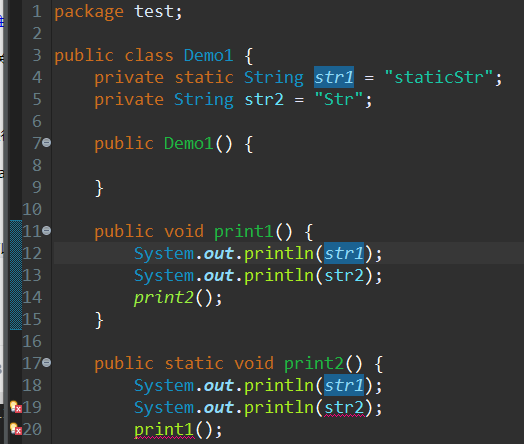The height and width of the screenshot is (444, 524).
Task: Click line number 1 in the gutter
Action: pyautogui.click(x=37, y=12)
